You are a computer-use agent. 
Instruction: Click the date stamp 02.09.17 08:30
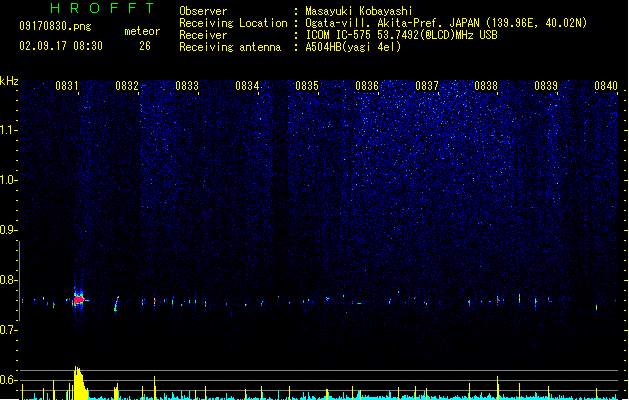pos(61,46)
